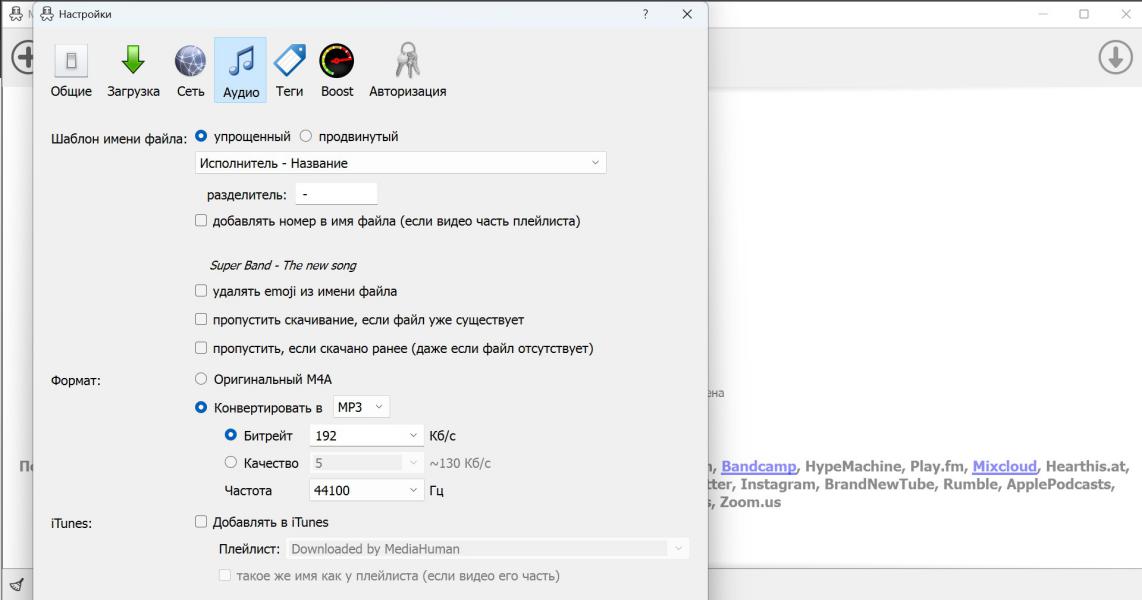This screenshot has height=600, width=1142.
Task: Select the продвинутый template radio button
Action: coord(307,137)
